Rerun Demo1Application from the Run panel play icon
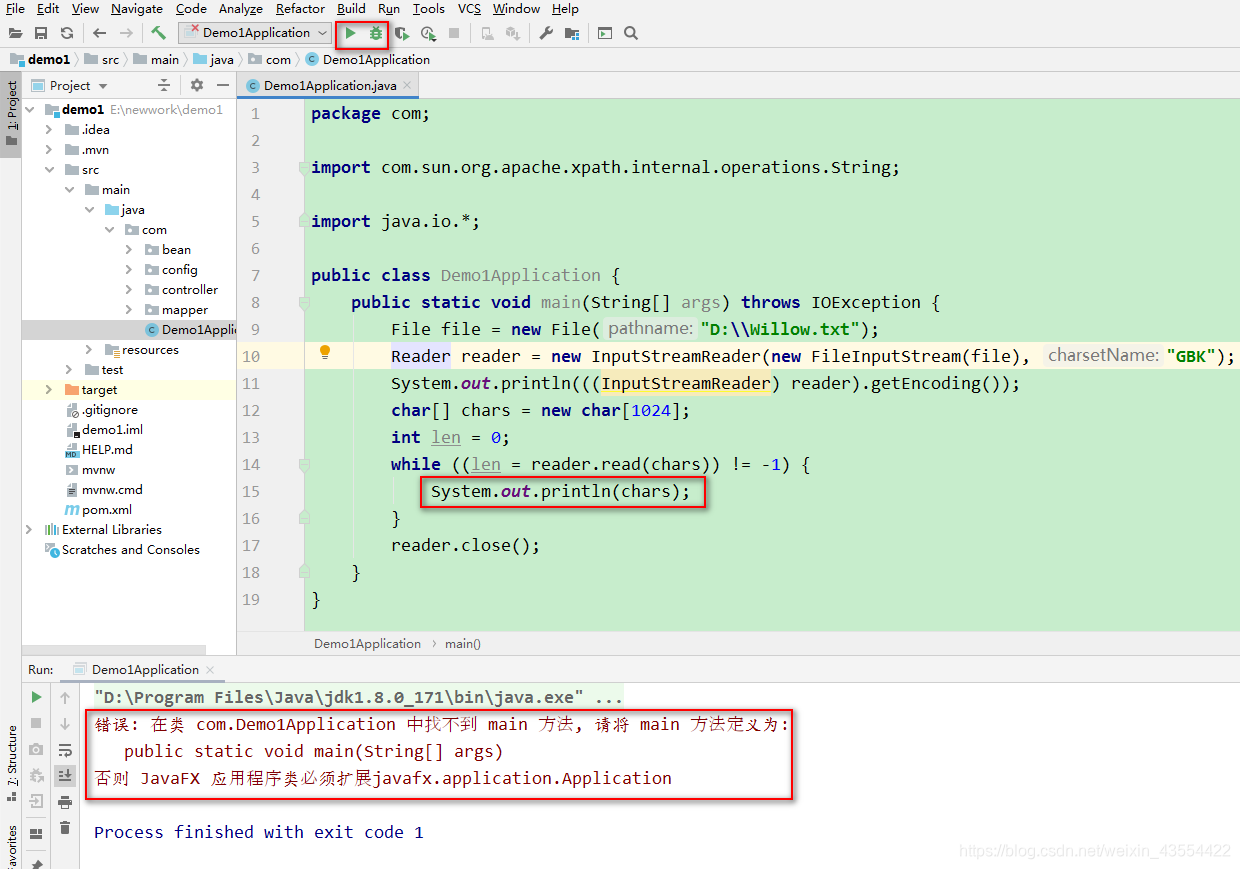Viewport: 1240px width, 869px height. pyautogui.click(x=35, y=697)
